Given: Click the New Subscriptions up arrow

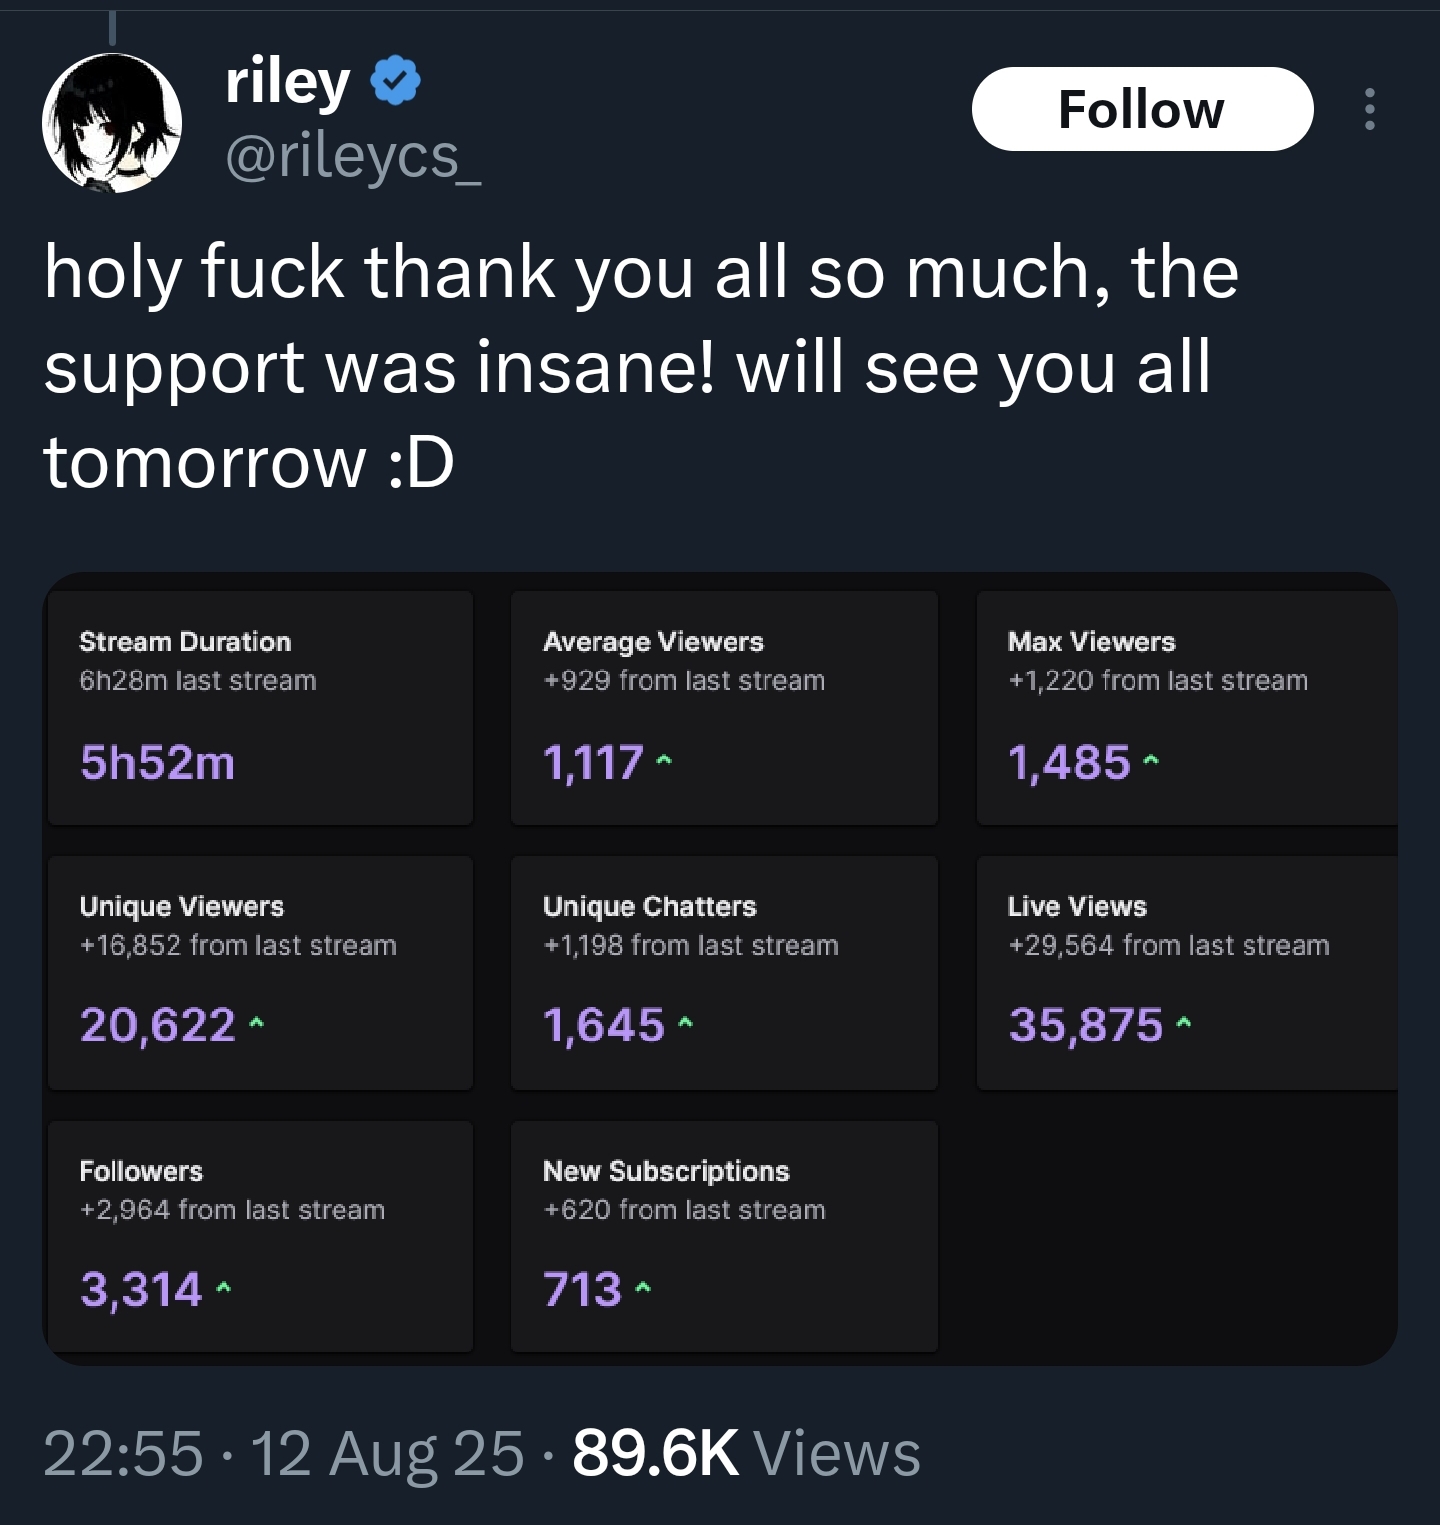Looking at the screenshot, I should 643,1289.
